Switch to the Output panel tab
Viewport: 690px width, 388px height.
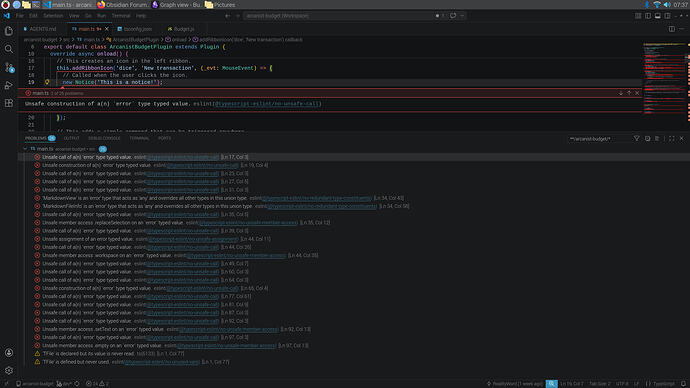[x=71, y=138]
